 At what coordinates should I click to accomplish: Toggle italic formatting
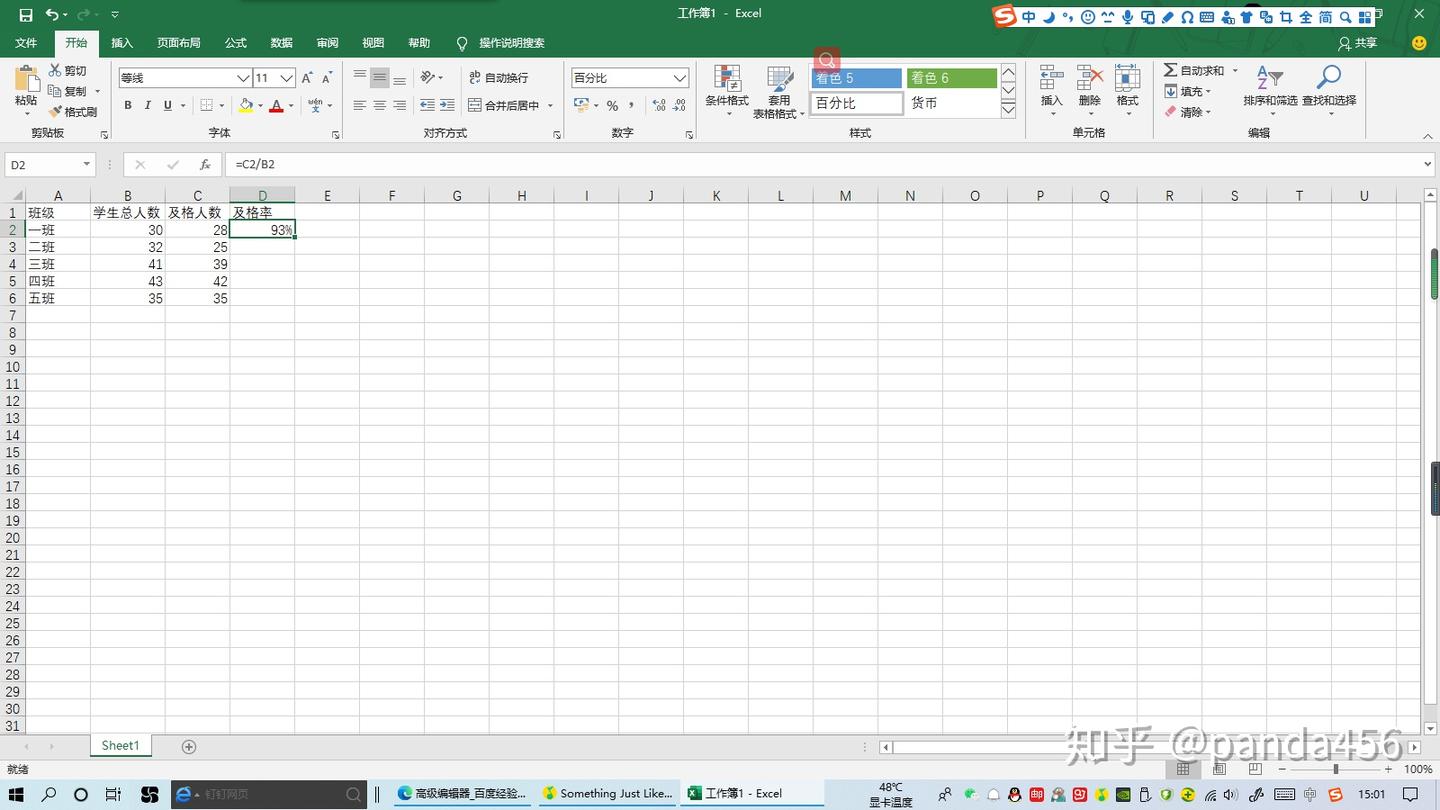click(x=148, y=105)
